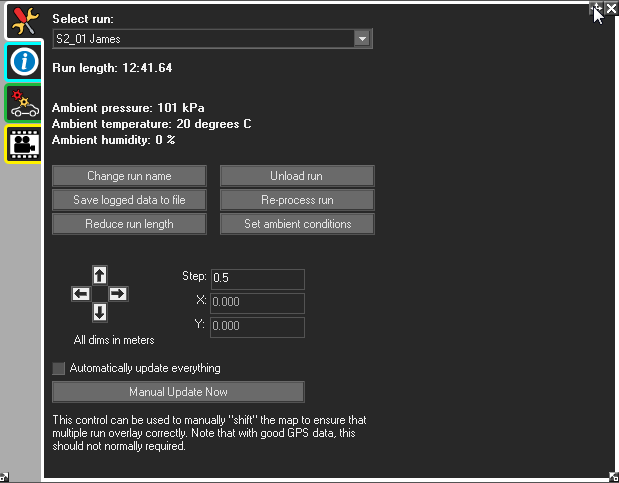The width and height of the screenshot is (619, 483).
Task: Shift map right with right arrow
Action: click(x=118, y=293)
